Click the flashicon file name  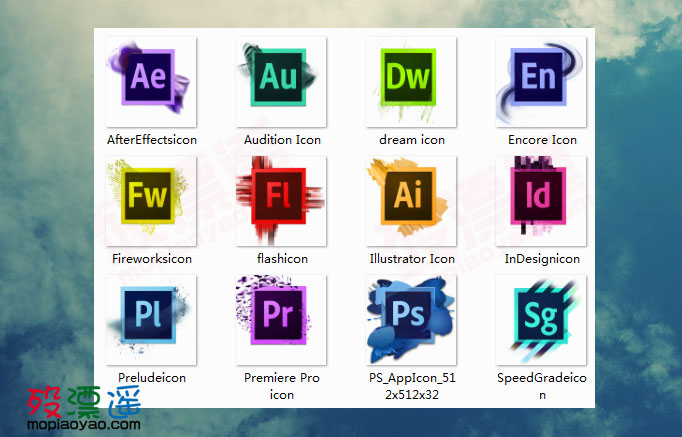click(282, 259)
